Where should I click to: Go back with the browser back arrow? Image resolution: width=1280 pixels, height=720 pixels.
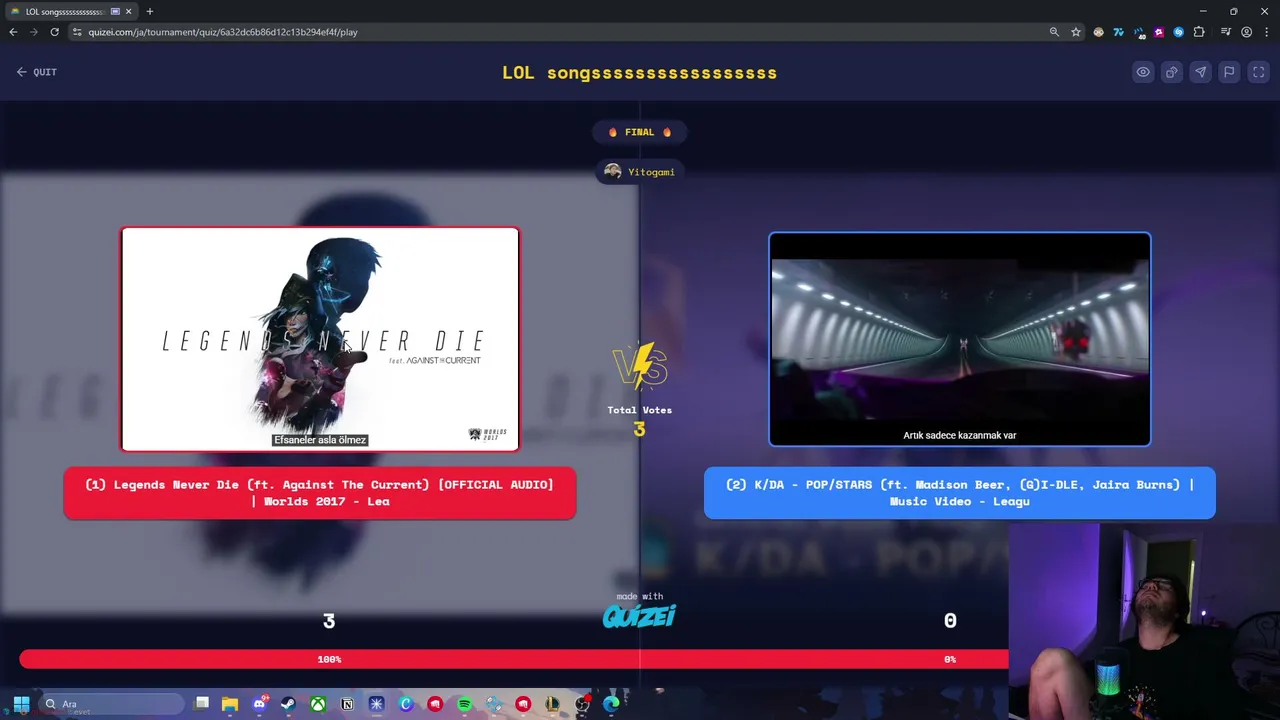click(x=13, y=32)
